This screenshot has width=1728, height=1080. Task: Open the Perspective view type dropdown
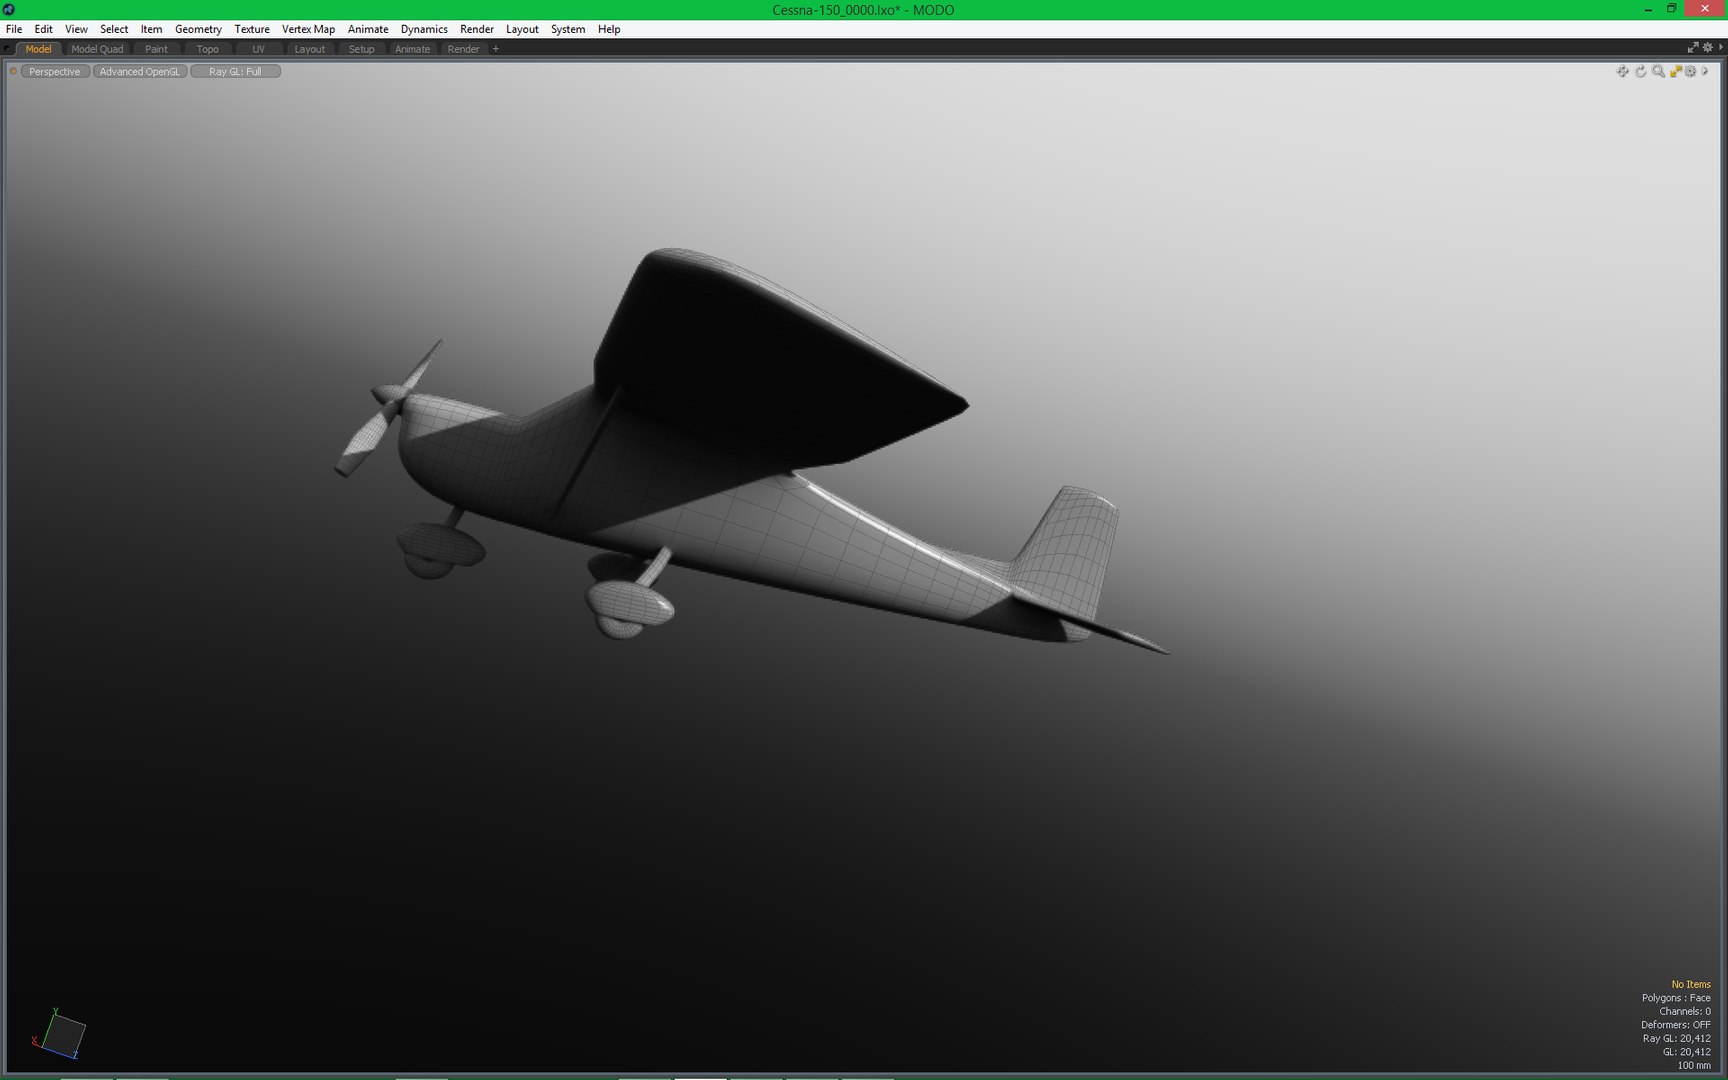click(x=55, y=71)
